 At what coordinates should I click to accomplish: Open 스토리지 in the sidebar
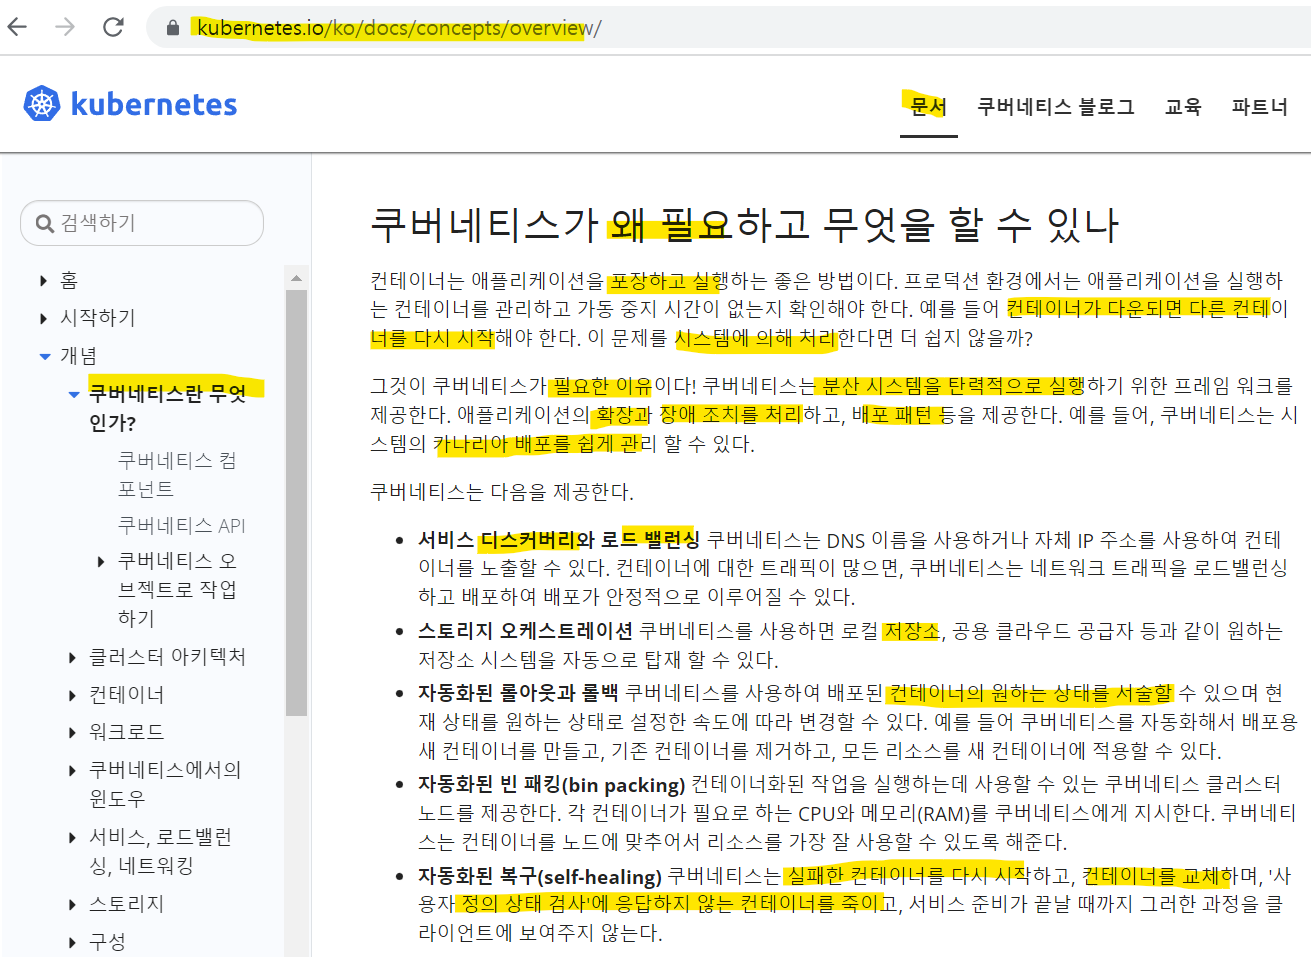pyautogui.click(x=127, y=904)
